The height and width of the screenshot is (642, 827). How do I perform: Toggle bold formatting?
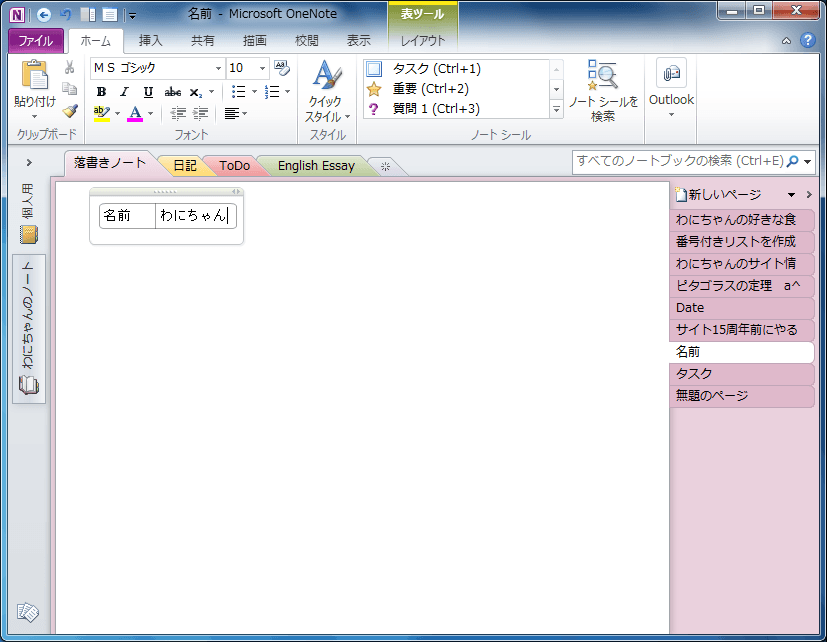click(101, 92)
